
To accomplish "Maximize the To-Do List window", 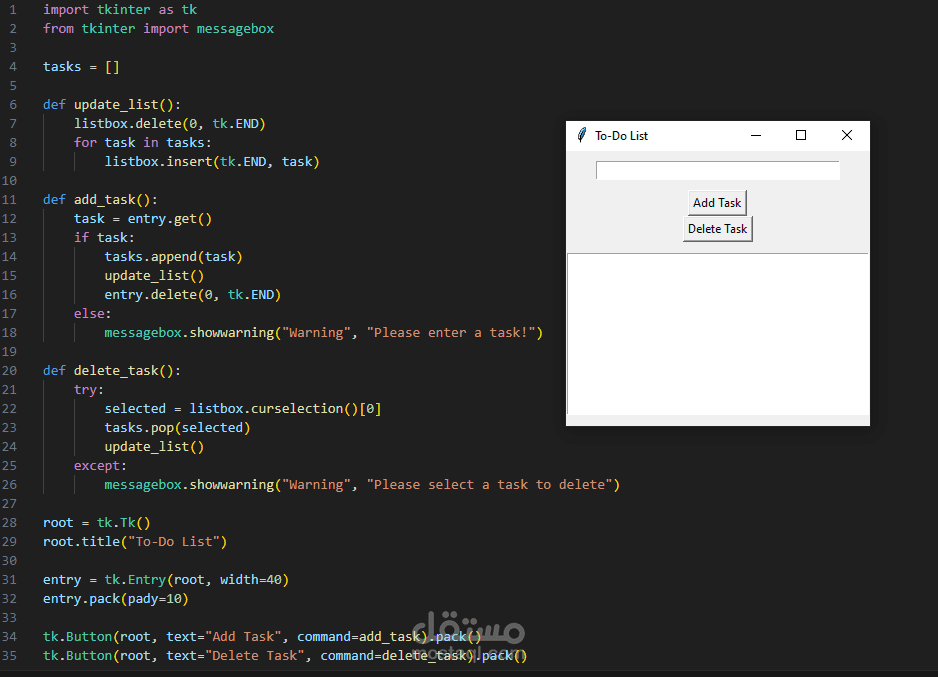I will point(800,135).
